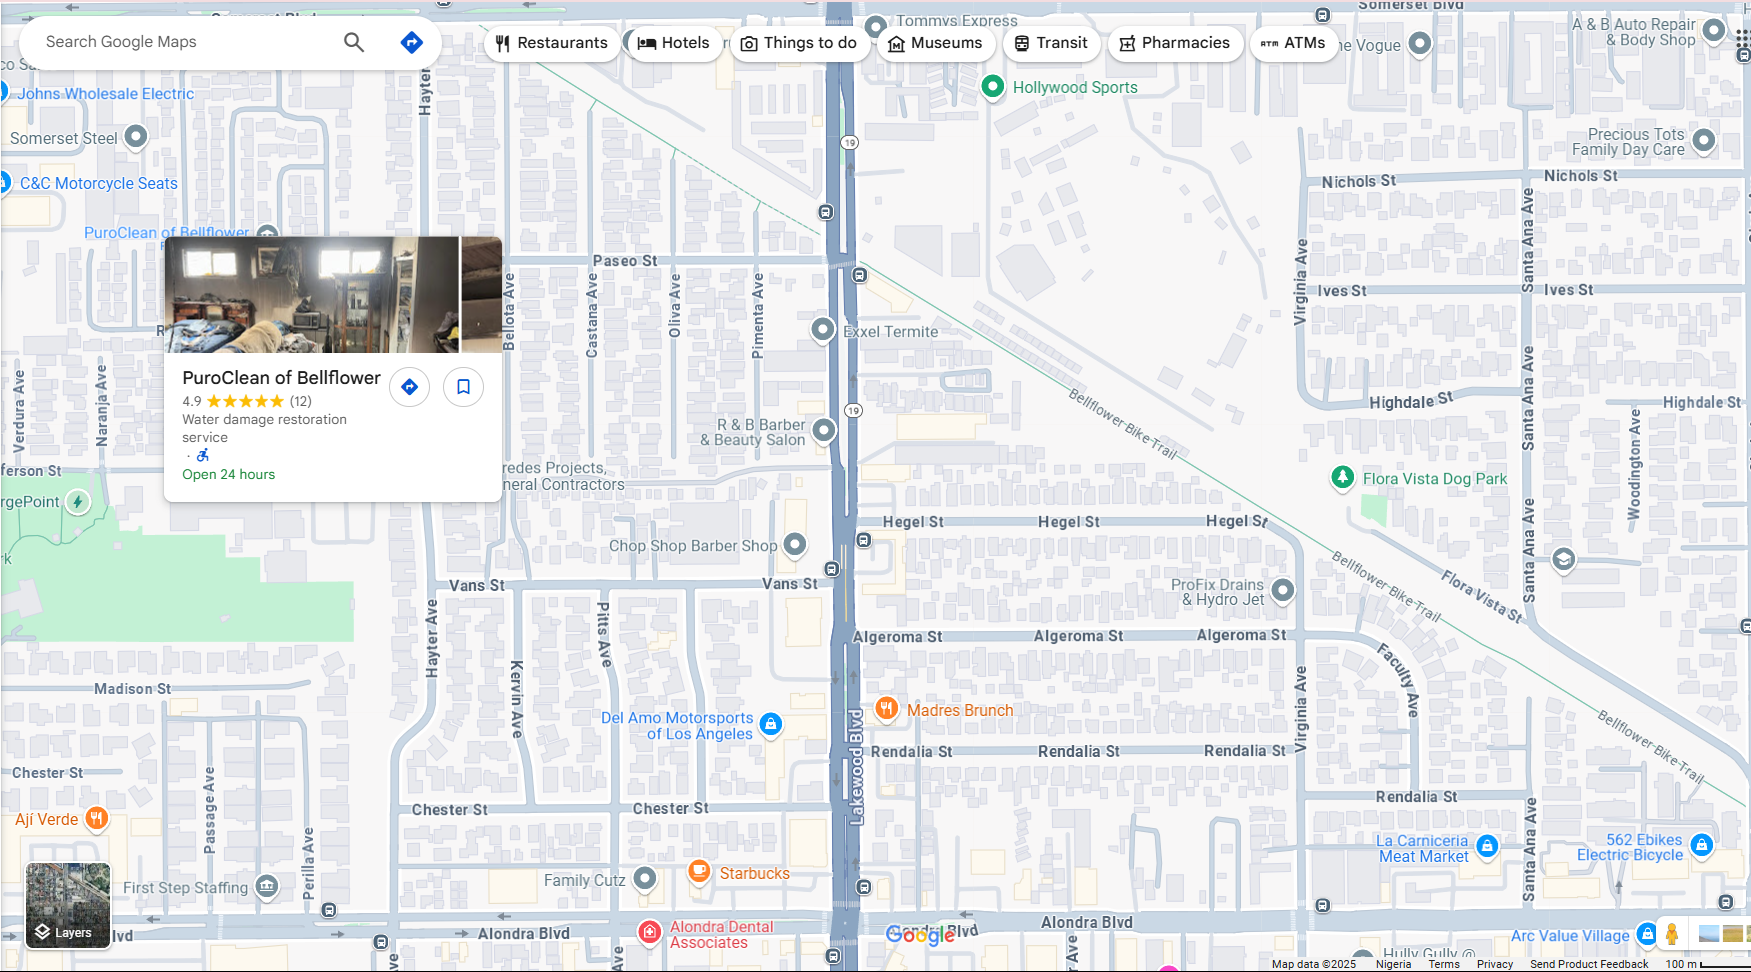Click the EV charging station pin
Viewport: 1751px width, 972px height.
(78, 502)
